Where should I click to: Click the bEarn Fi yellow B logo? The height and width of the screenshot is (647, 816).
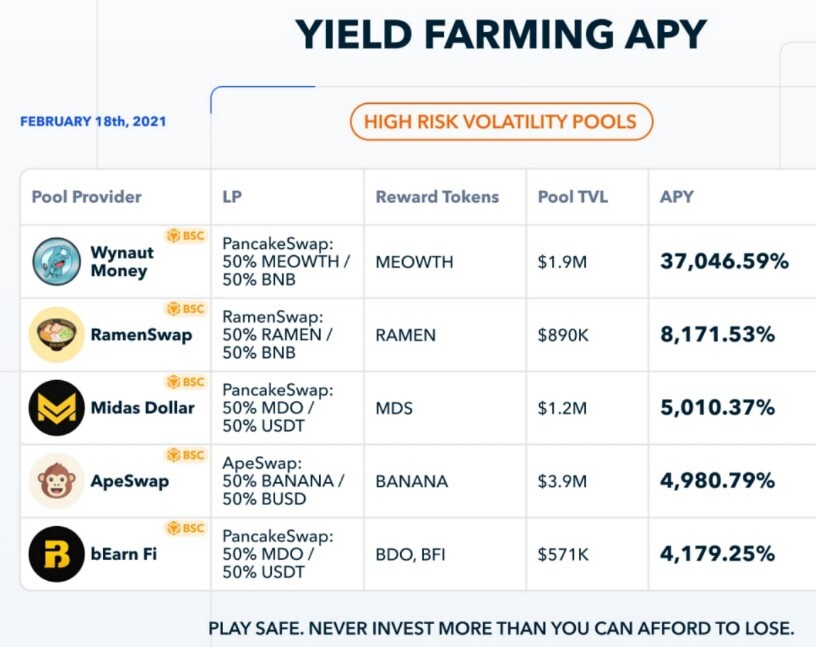coord(56,554)
